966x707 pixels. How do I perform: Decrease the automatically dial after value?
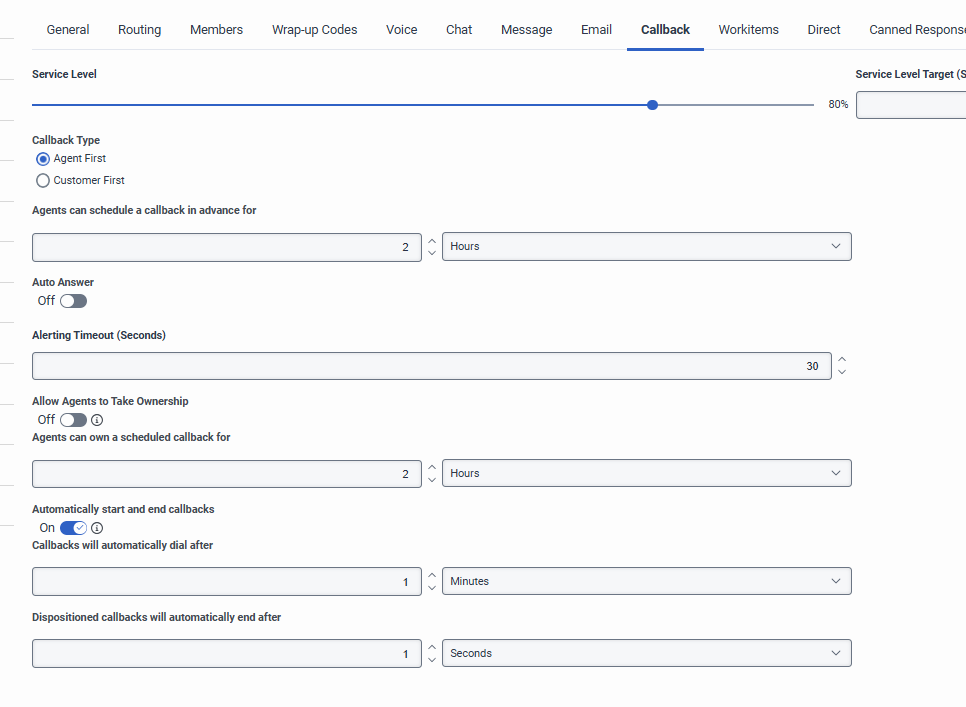click(432, 587)
